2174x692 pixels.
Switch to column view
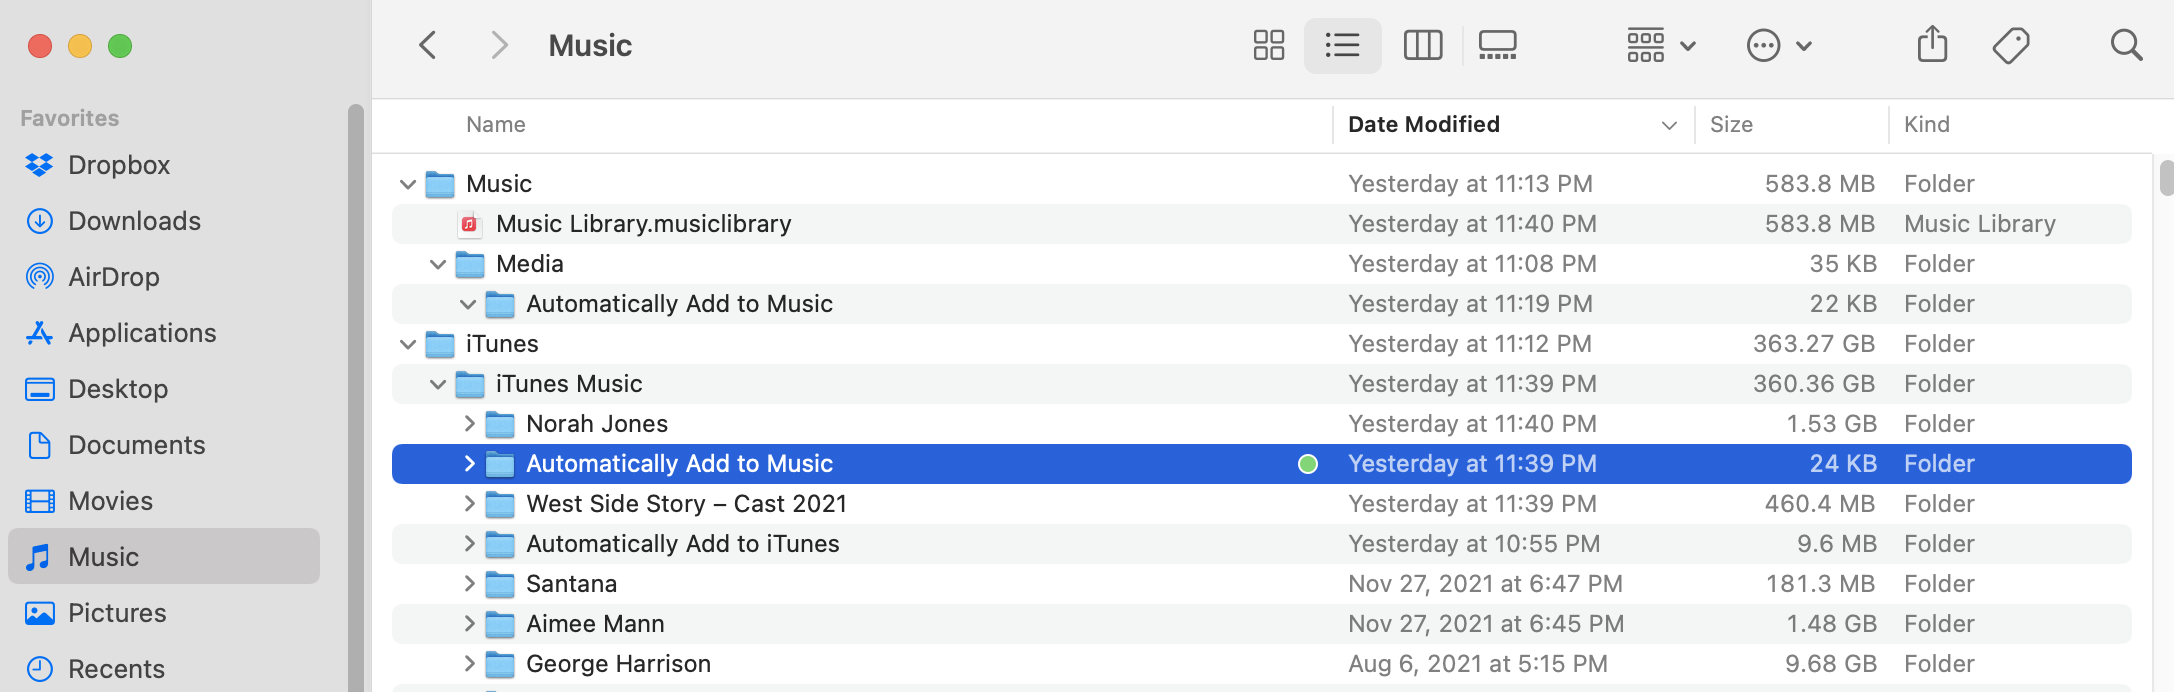[1422, 45]
